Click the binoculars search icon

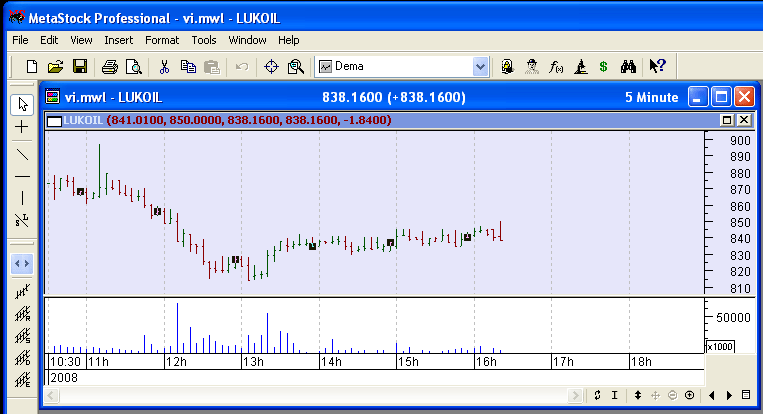click(x=628, y=67)
